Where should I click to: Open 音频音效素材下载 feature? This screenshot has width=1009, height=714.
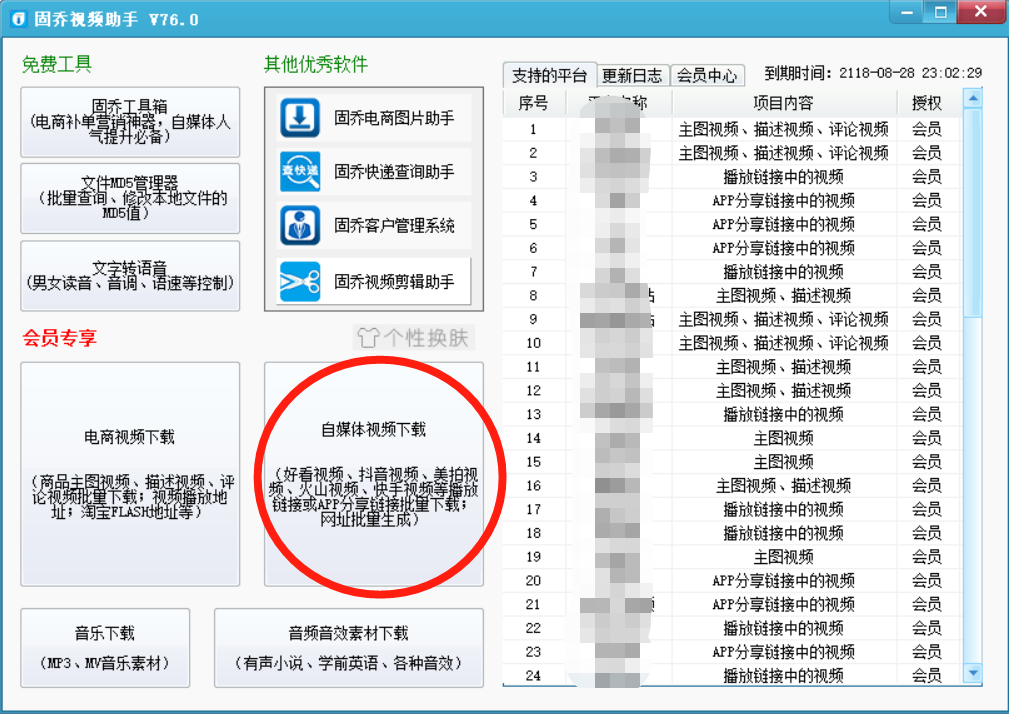tap(349, 648)
